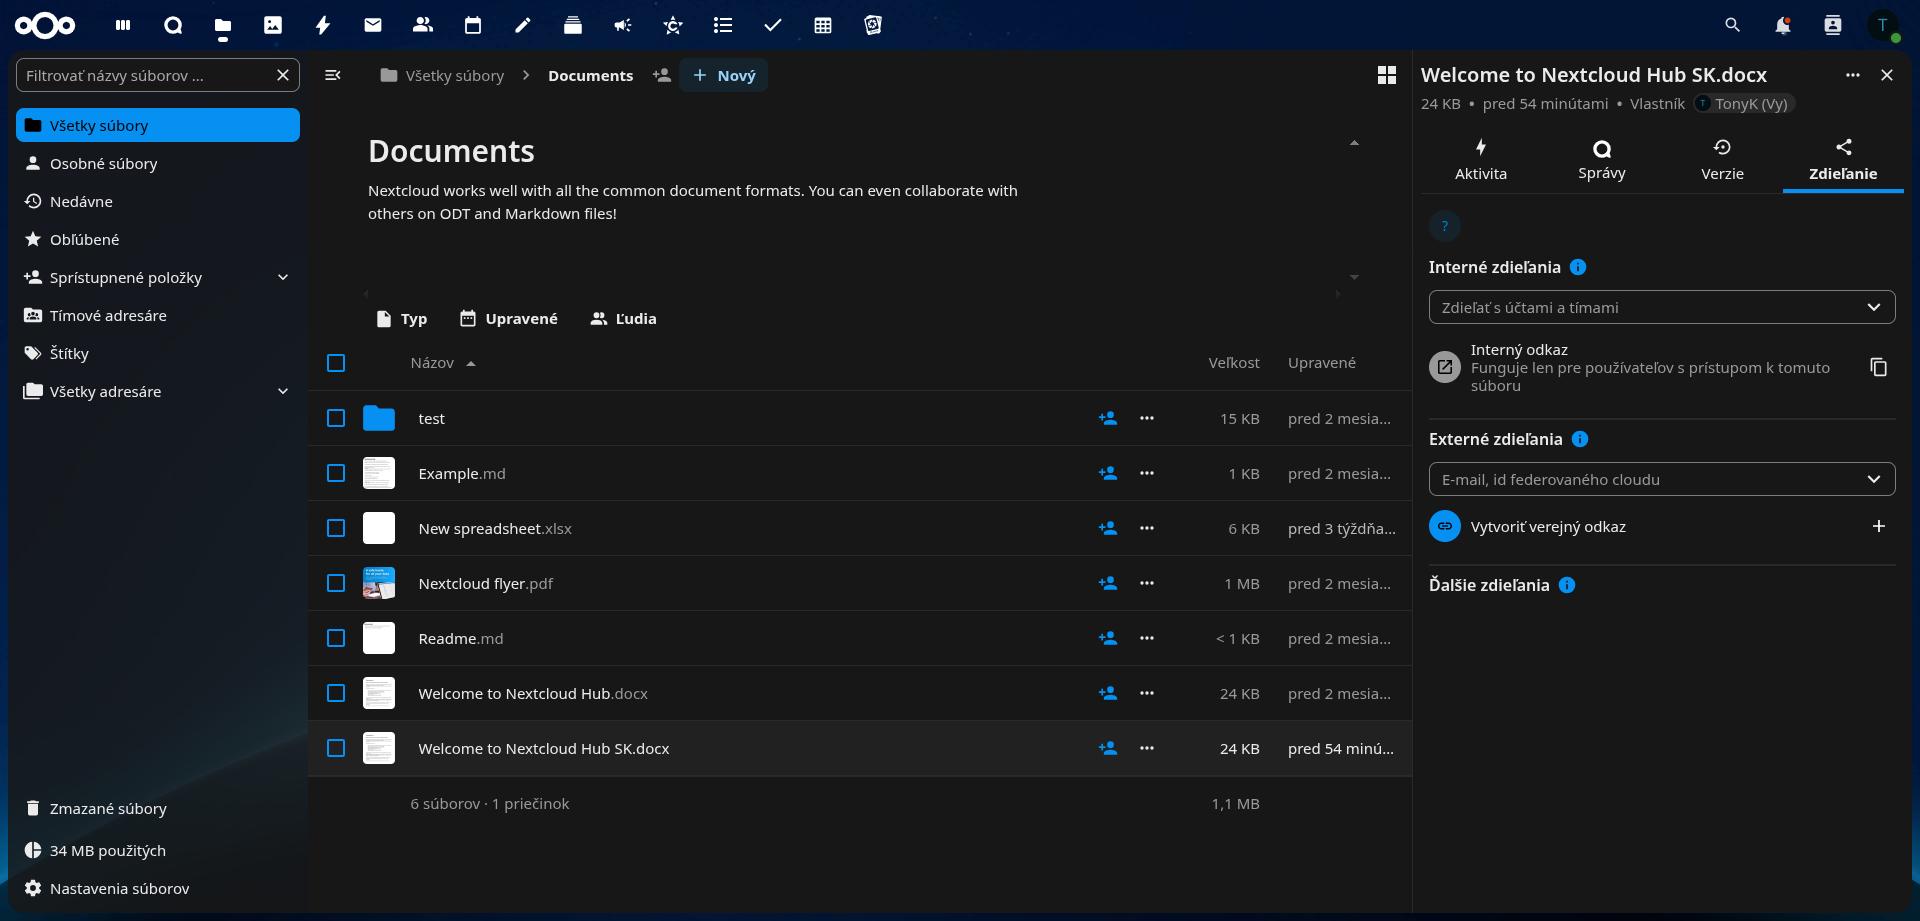Check the checkbox for Nextcloud flyer.pdf
The width and height of the screenshot is (1920, 921).
pyautogui.click(x=335, y=583)
